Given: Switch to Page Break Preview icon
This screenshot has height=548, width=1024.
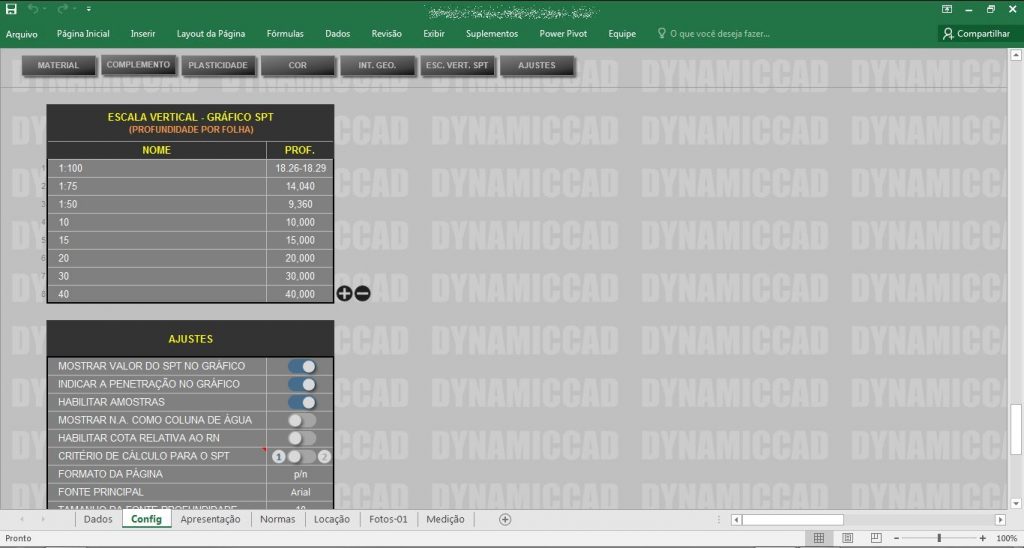Looking at the screenshot, I should coord(876,538).
